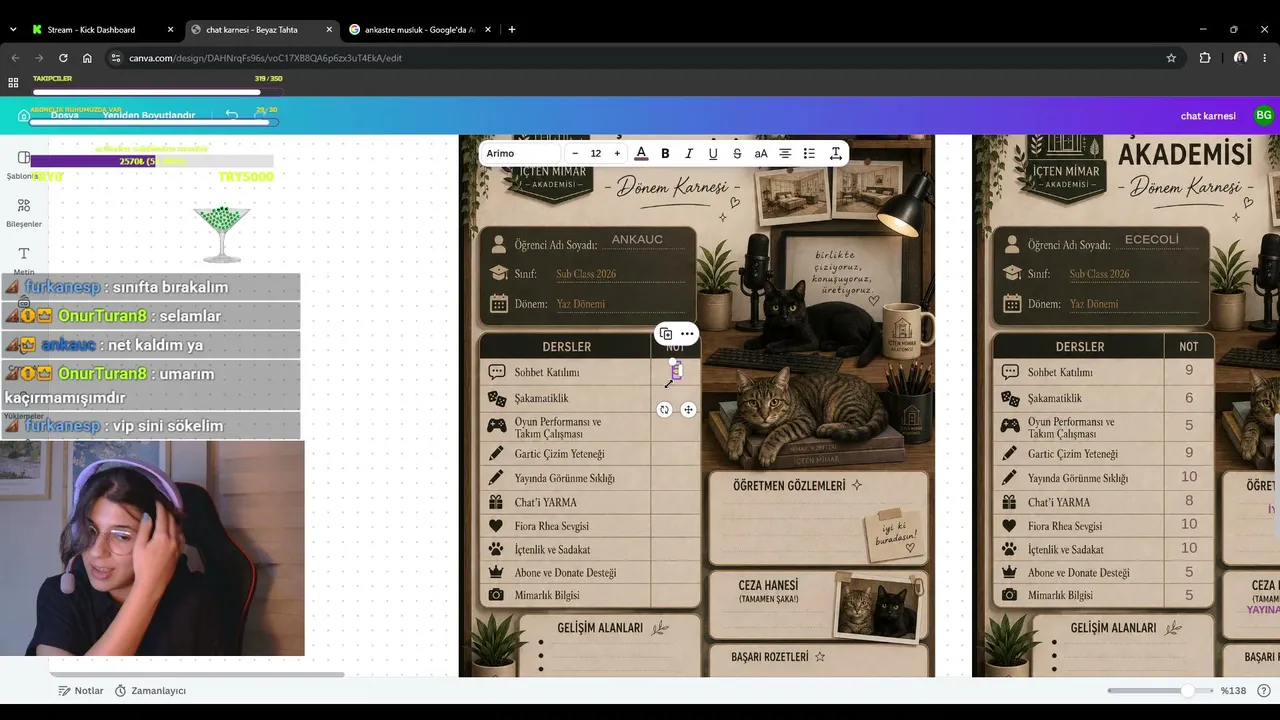Select the ECECOLİ student name text
Image resolution: width=1280 pixels, height=720 pixels.
pyautogui.click(x=1152, y=240)
